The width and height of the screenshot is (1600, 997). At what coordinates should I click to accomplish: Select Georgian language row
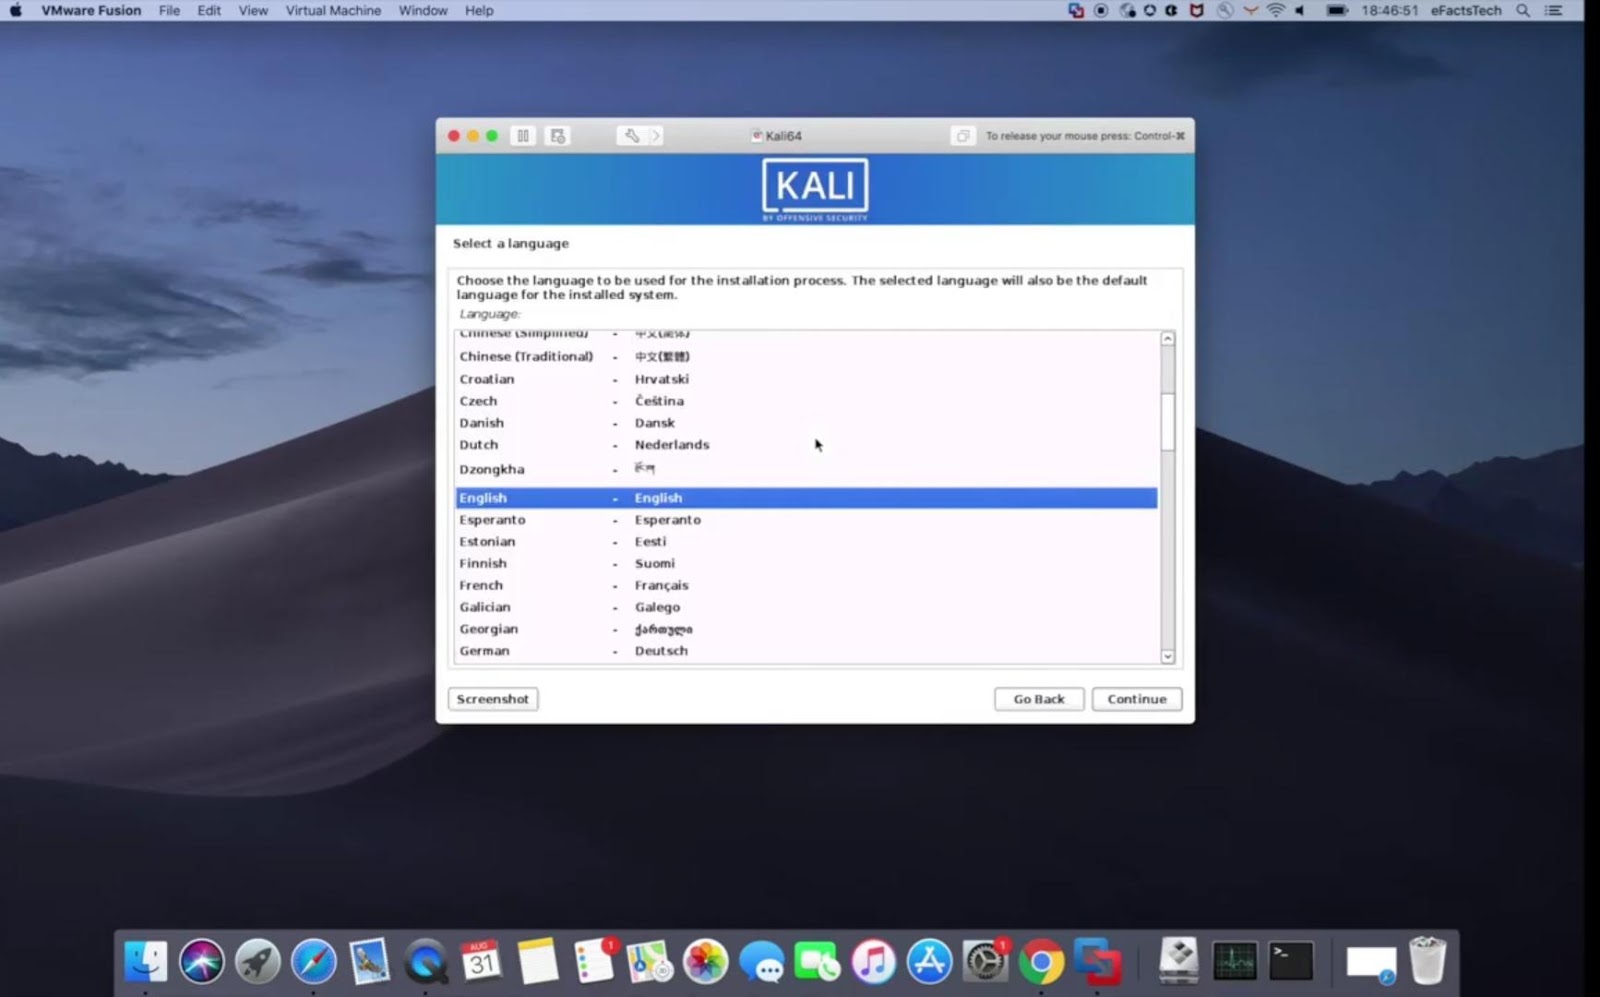806,630
